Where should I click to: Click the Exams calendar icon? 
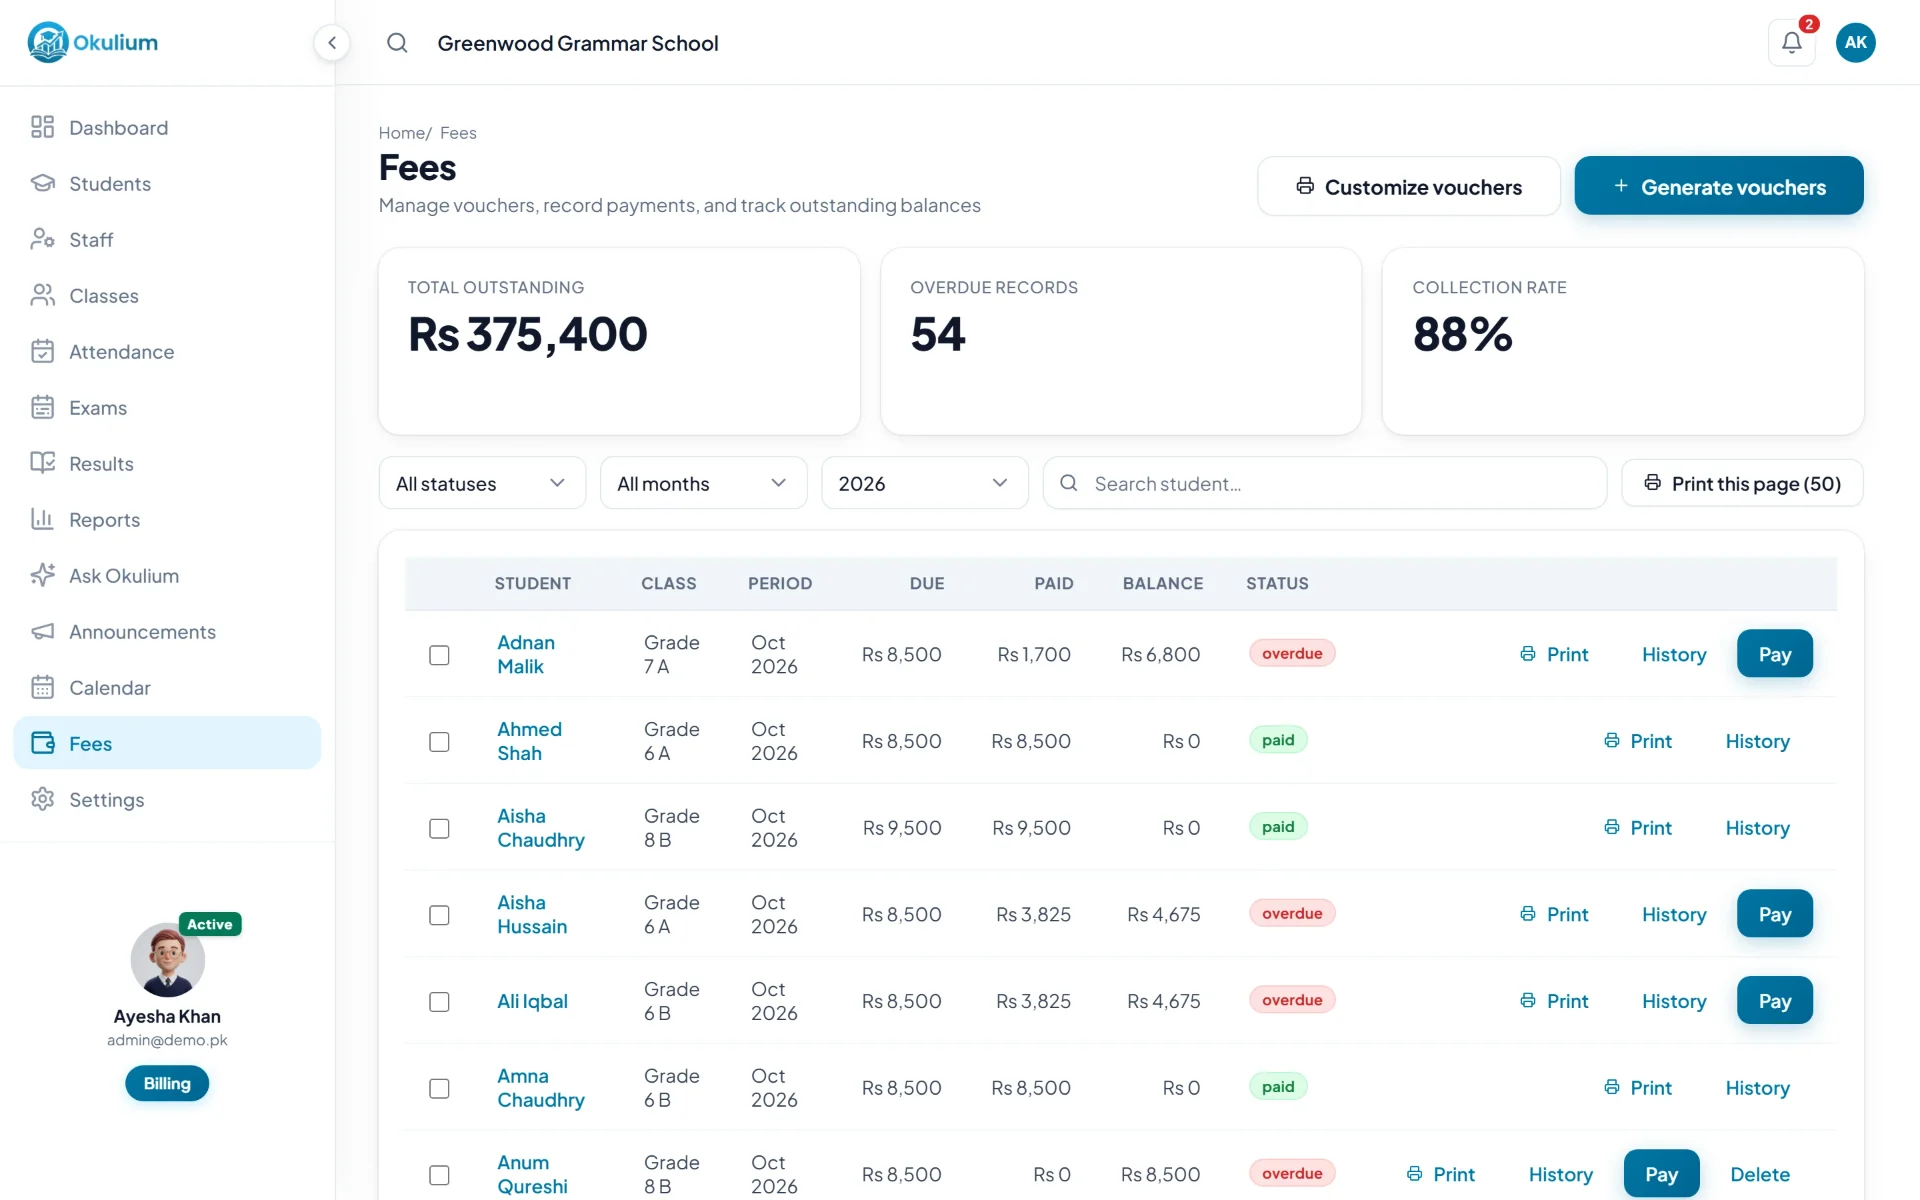(x=42, y=407)
